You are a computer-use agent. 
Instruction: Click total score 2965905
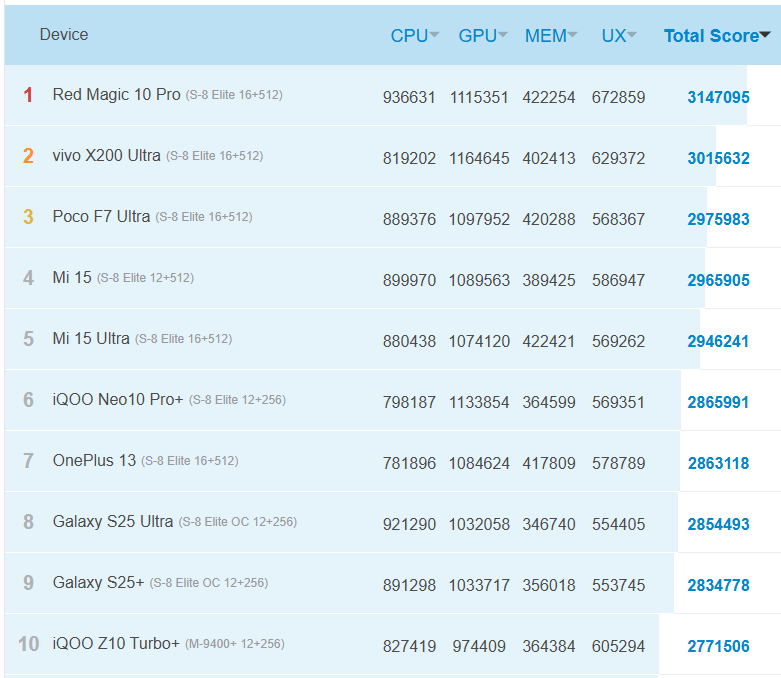point(718,280)
